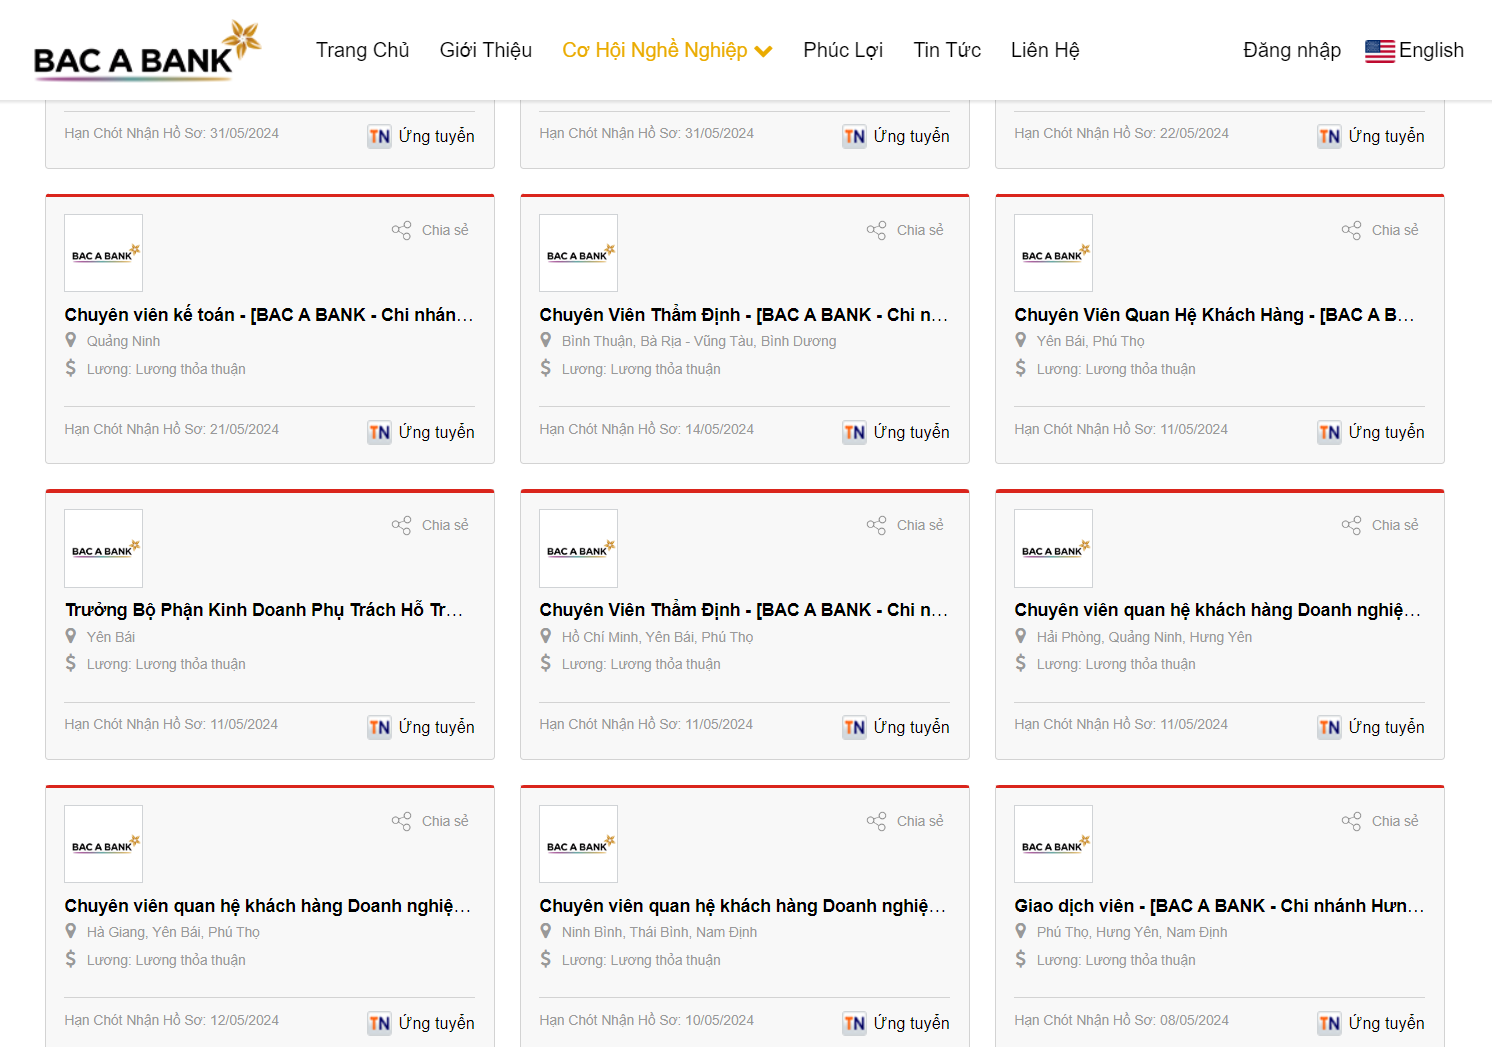The image size is (1492, 1047).
Task: Open Chuyên viên kế toán job title
Action: [269, 315]
